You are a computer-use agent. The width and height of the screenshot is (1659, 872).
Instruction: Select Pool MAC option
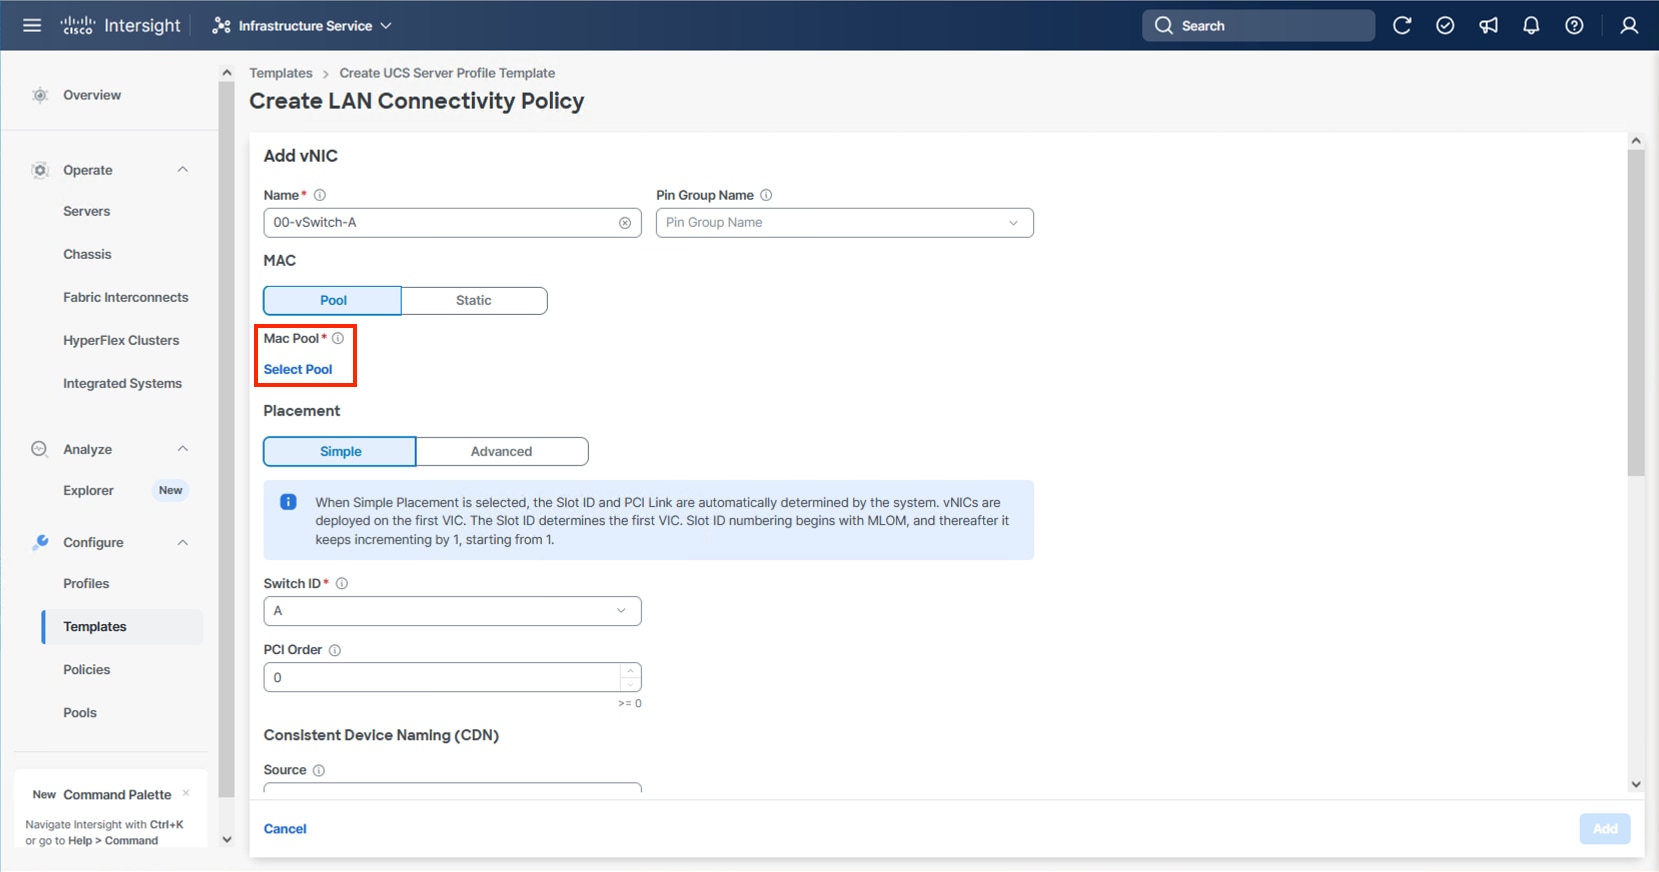(333, 300)
